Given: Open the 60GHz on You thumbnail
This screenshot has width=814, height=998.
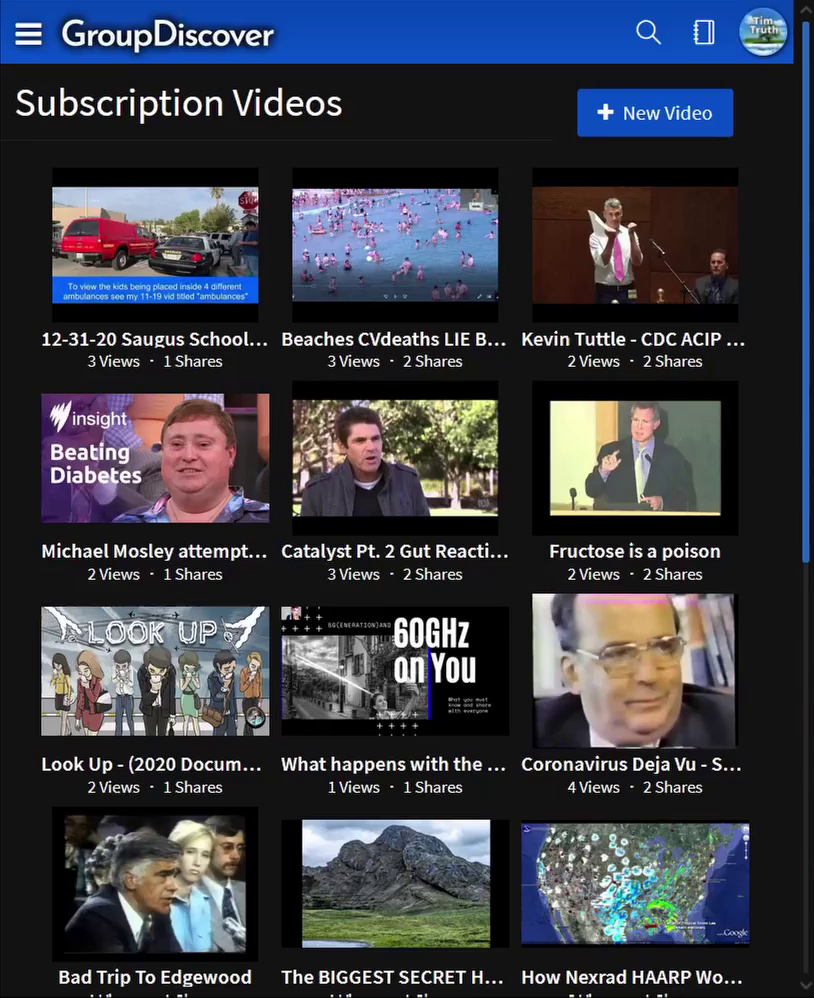Looking at the screenshot, I should tap(395, 671).
